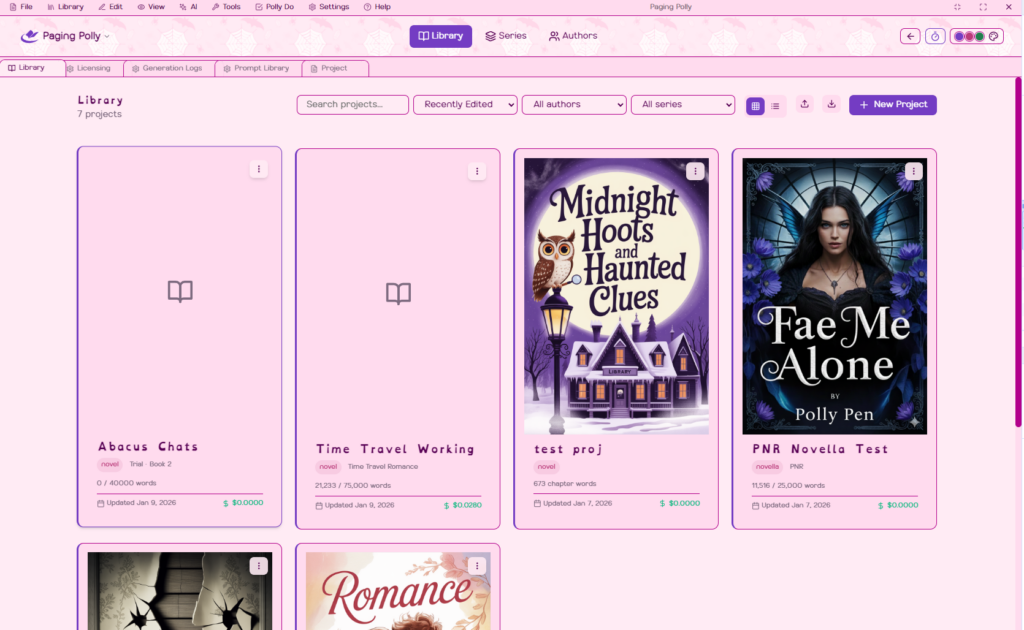Open the Edit menu
The image size is (1024, 630).
tap(110, 7)
